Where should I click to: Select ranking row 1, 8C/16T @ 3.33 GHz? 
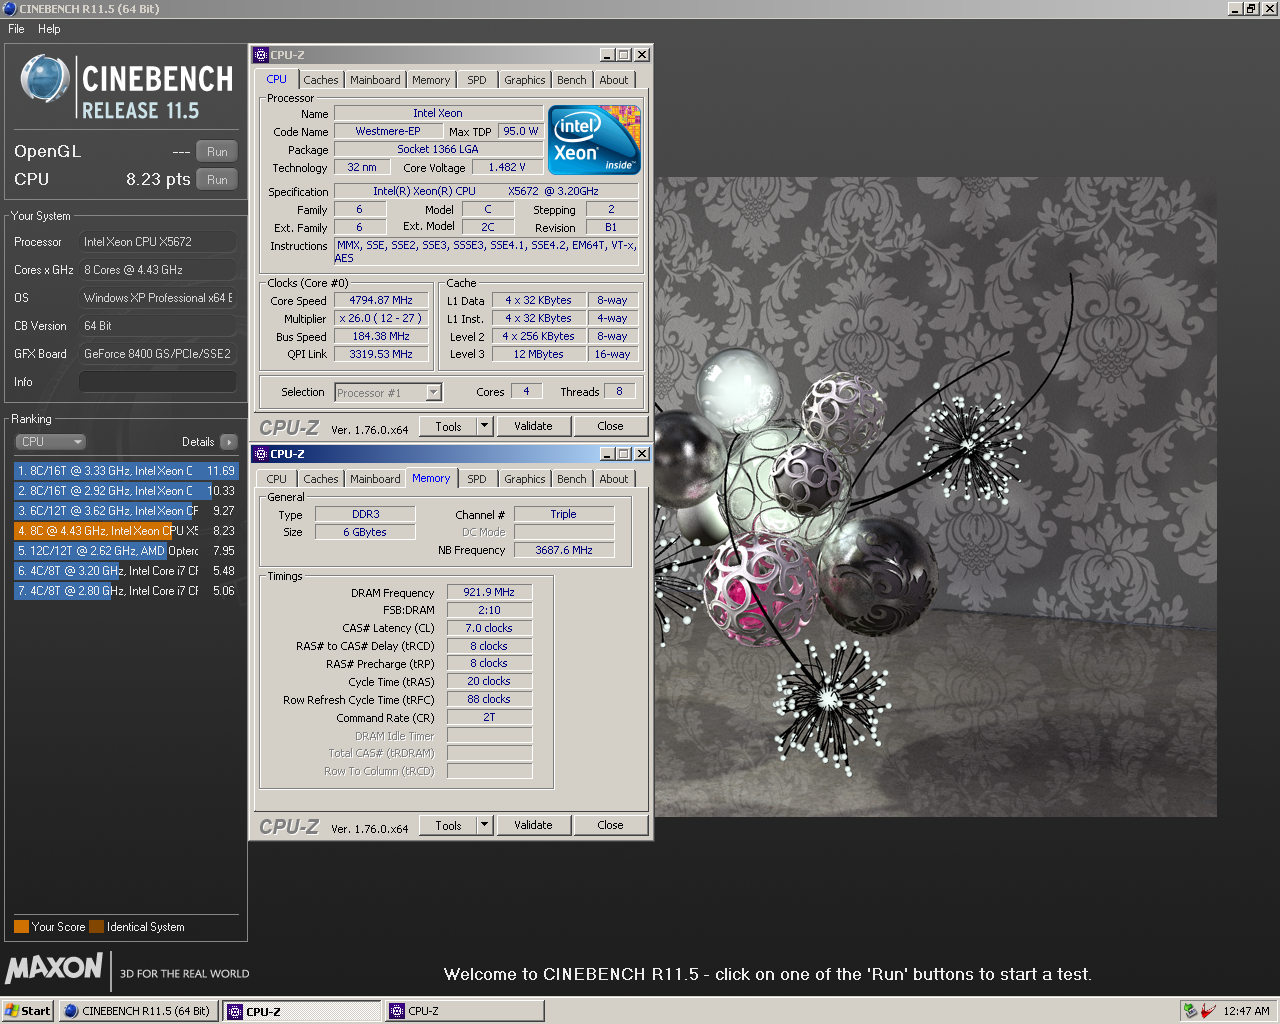(x=126, y=471)
